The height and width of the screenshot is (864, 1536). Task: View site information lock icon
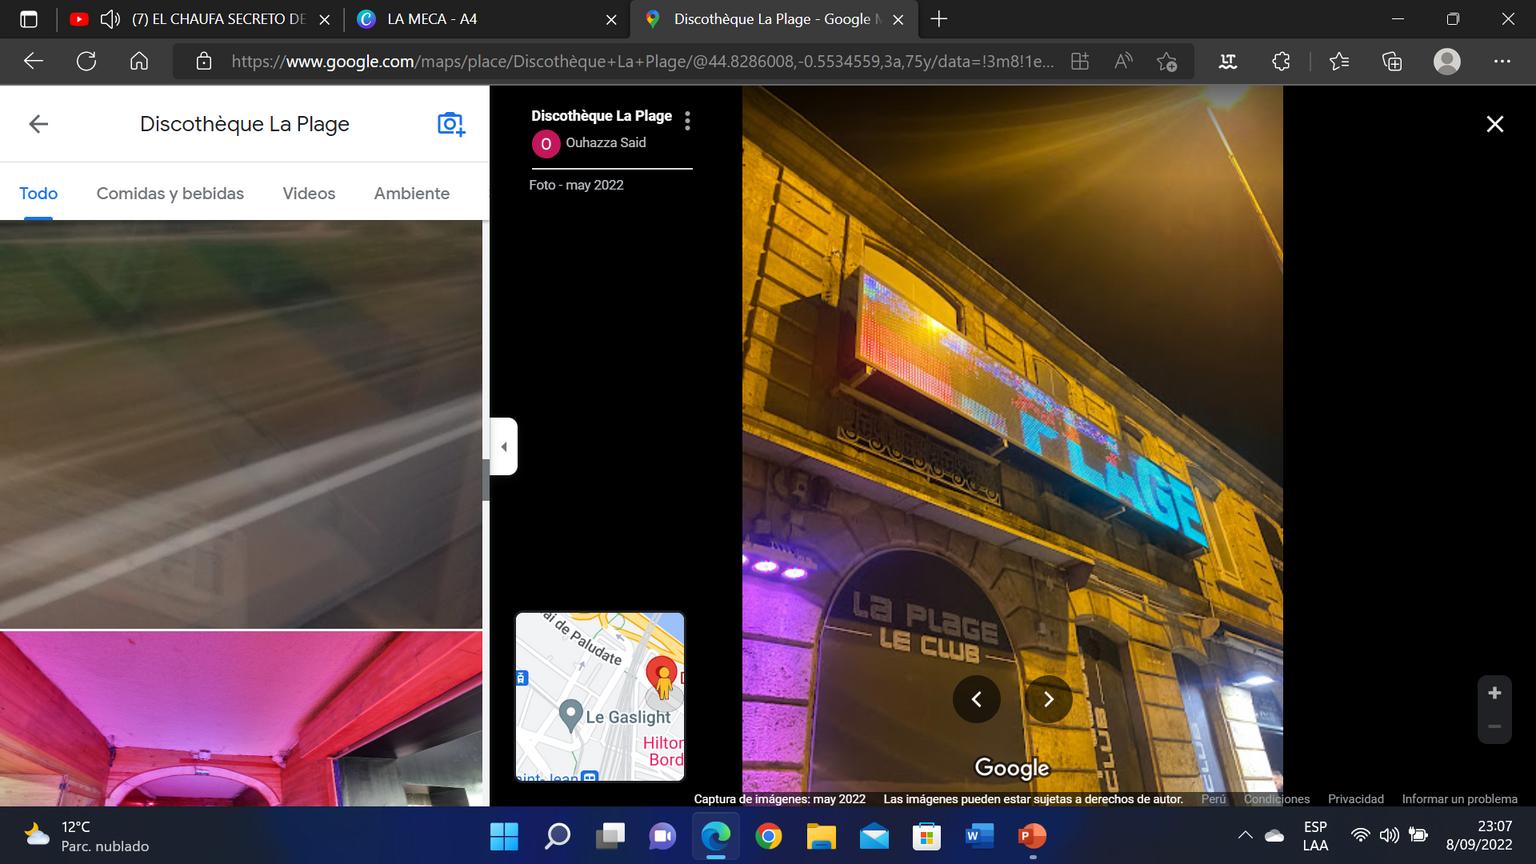(204, 61)
